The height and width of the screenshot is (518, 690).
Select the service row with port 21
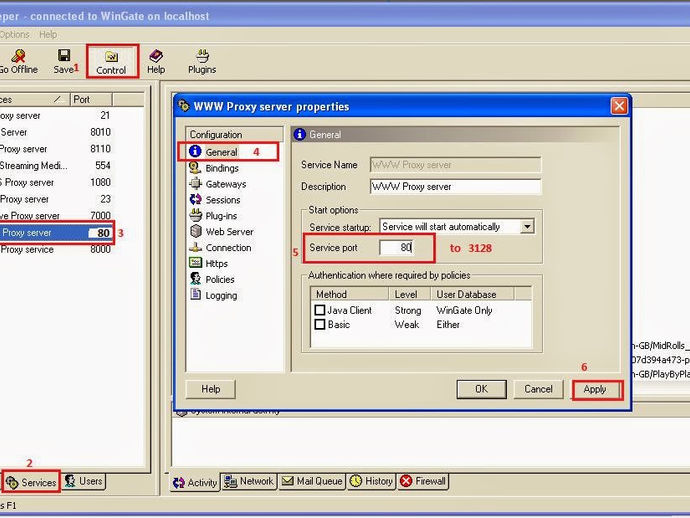click(x=56, y=116)
